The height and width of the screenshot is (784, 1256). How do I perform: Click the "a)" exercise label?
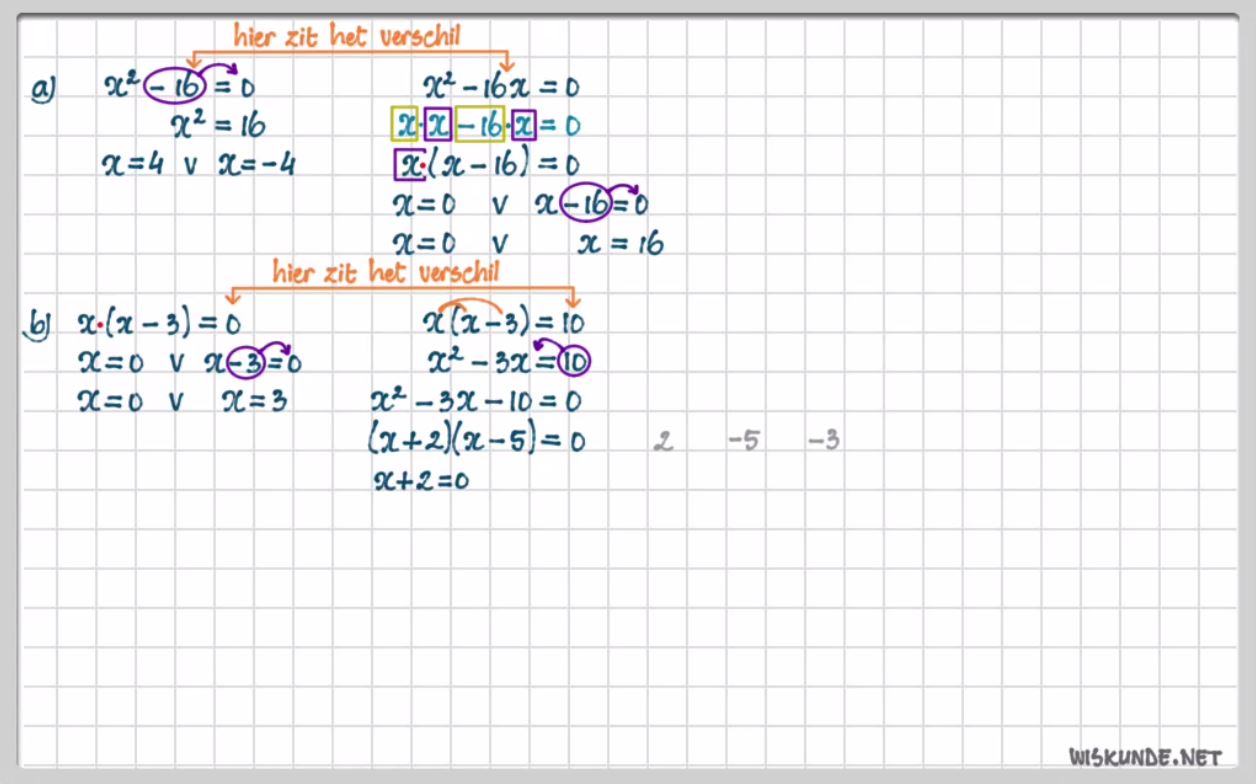pos(43,90)
